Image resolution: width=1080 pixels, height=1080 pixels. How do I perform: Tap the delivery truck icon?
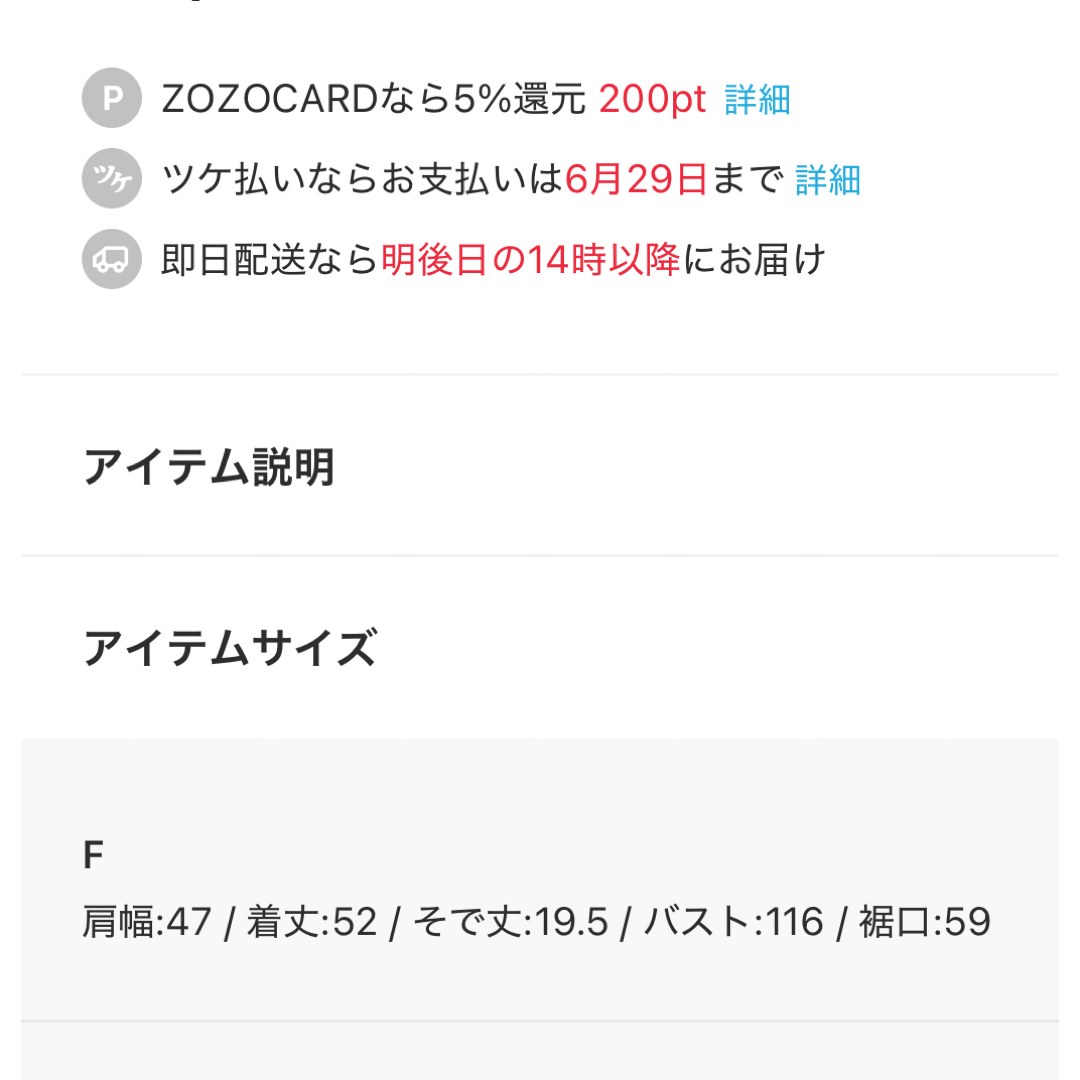tap(112, 259)
